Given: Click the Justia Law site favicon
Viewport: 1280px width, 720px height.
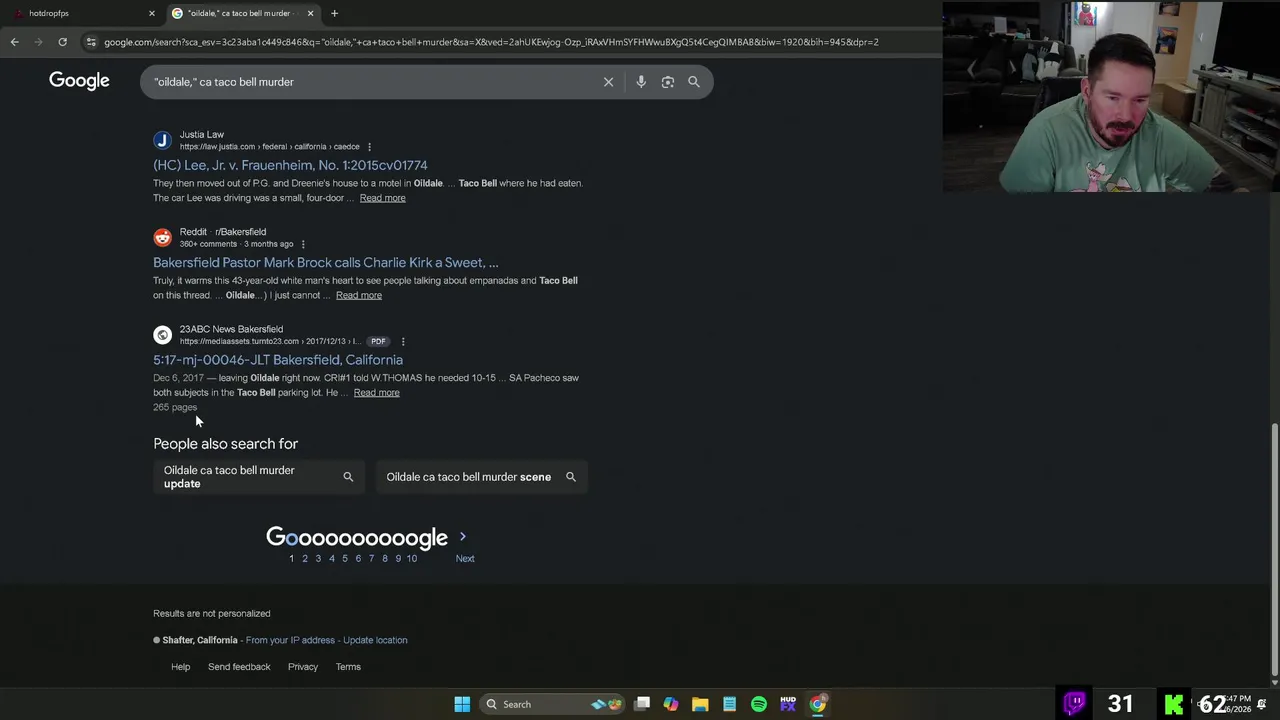Looking at the screenshot, I should [162, 140].
